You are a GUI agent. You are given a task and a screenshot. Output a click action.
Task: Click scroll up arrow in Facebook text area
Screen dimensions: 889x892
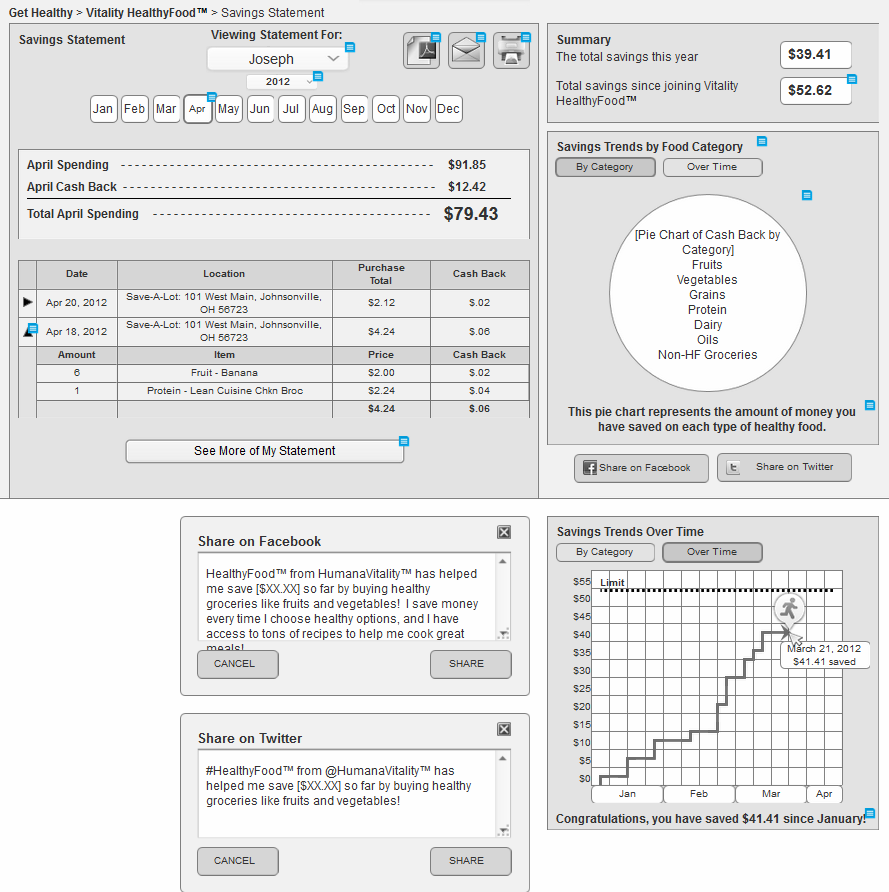click(x=503, y=561)
